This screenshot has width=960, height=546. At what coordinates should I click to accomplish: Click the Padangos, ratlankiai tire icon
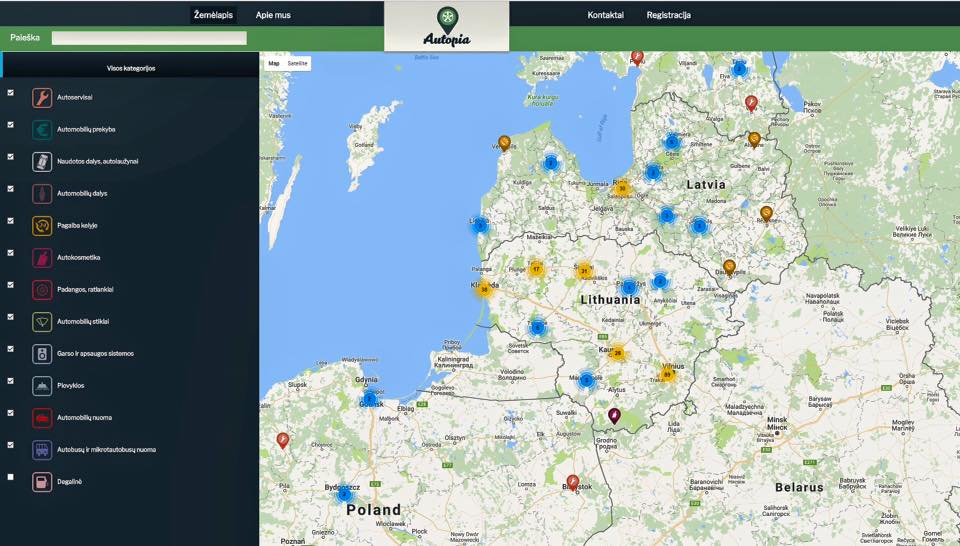click(x=42, y=290)
